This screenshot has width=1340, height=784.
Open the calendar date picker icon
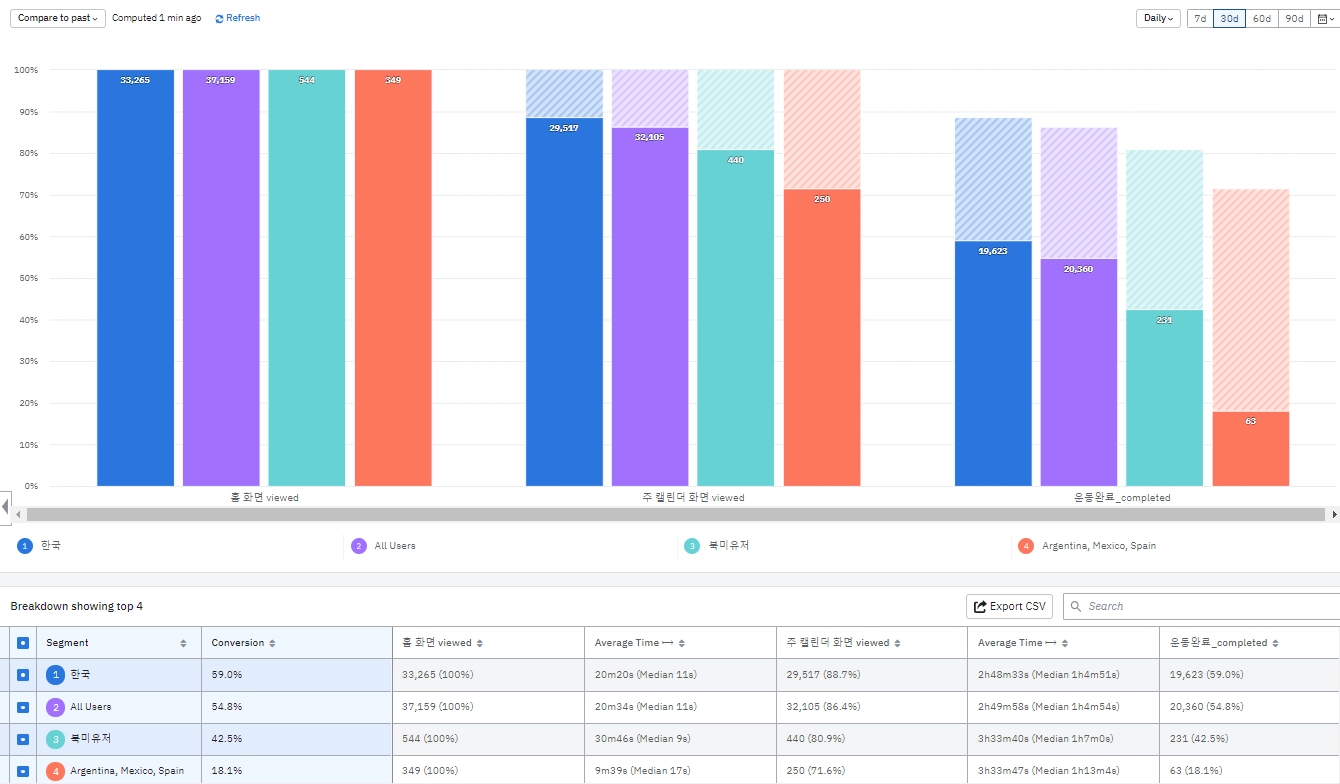coord(1324,18)
